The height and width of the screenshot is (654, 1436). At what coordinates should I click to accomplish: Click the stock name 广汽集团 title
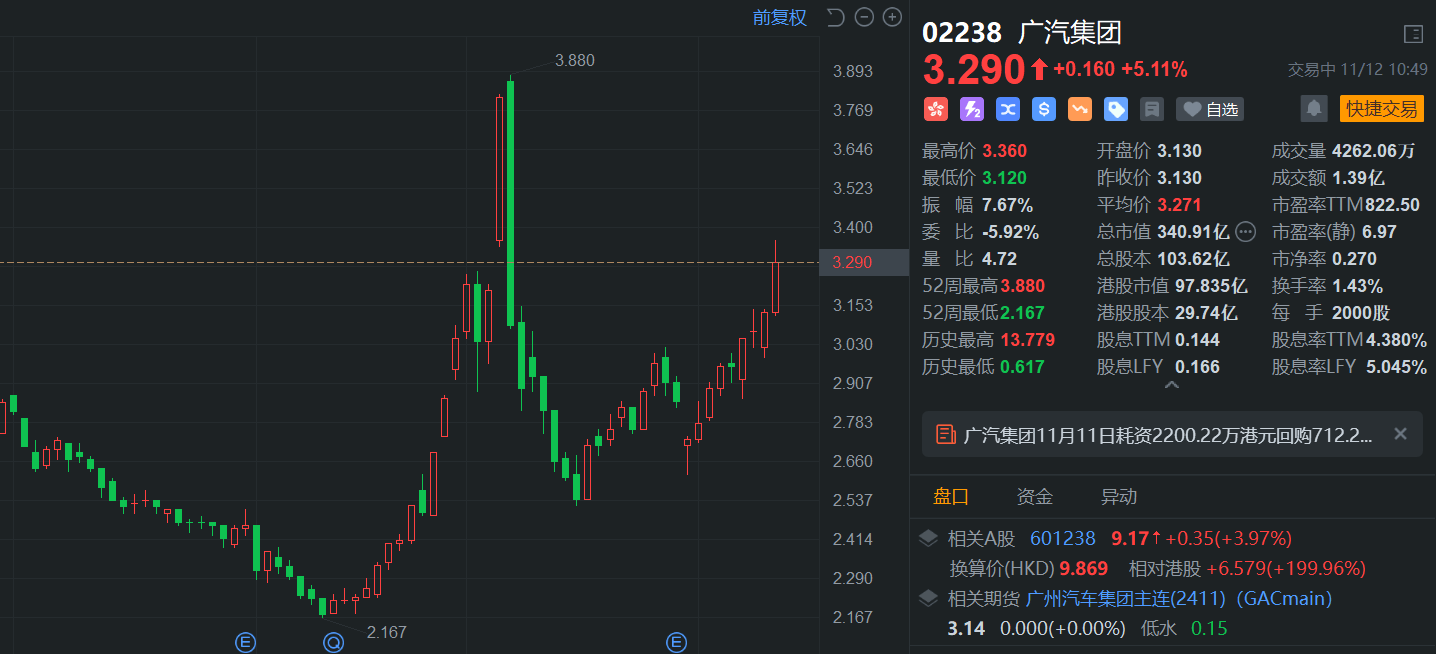[x=1070, y=33]
